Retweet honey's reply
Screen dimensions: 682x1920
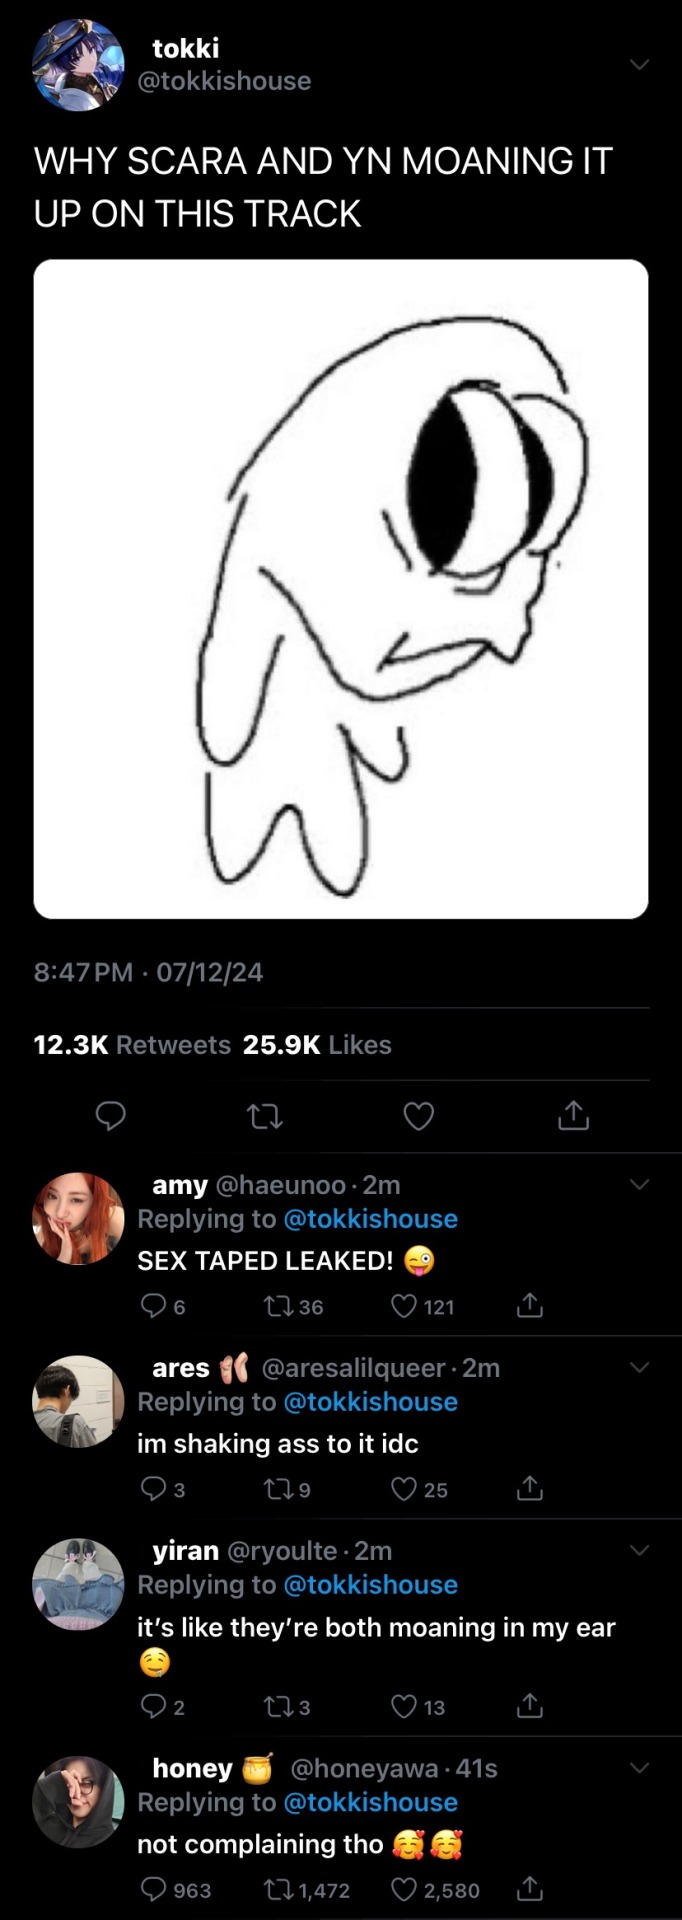pyautogui.click(x=276, y=1889)
